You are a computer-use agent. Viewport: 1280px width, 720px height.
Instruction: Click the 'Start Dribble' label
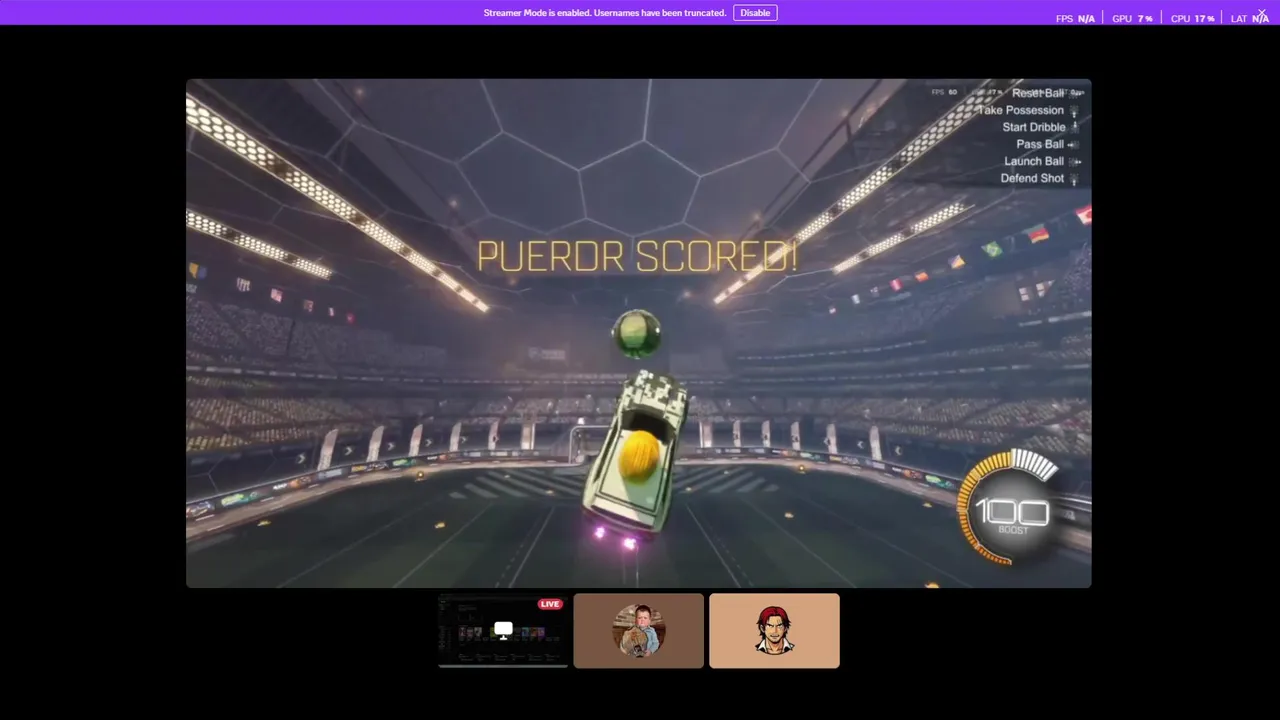click(1034, 127)
